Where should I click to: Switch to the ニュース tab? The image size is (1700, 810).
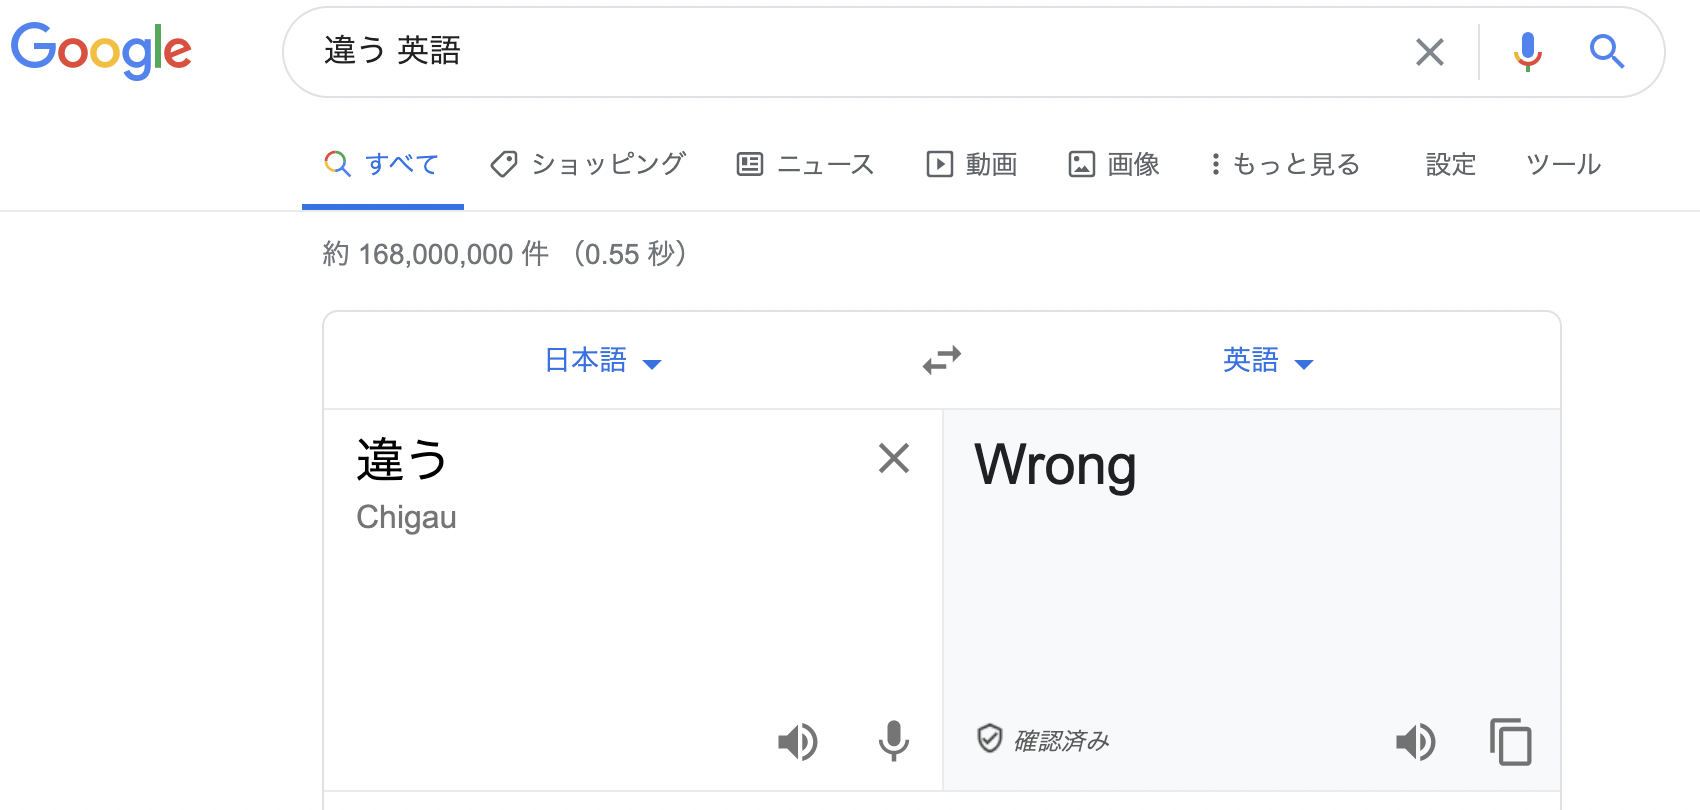(x=805, y=164)
